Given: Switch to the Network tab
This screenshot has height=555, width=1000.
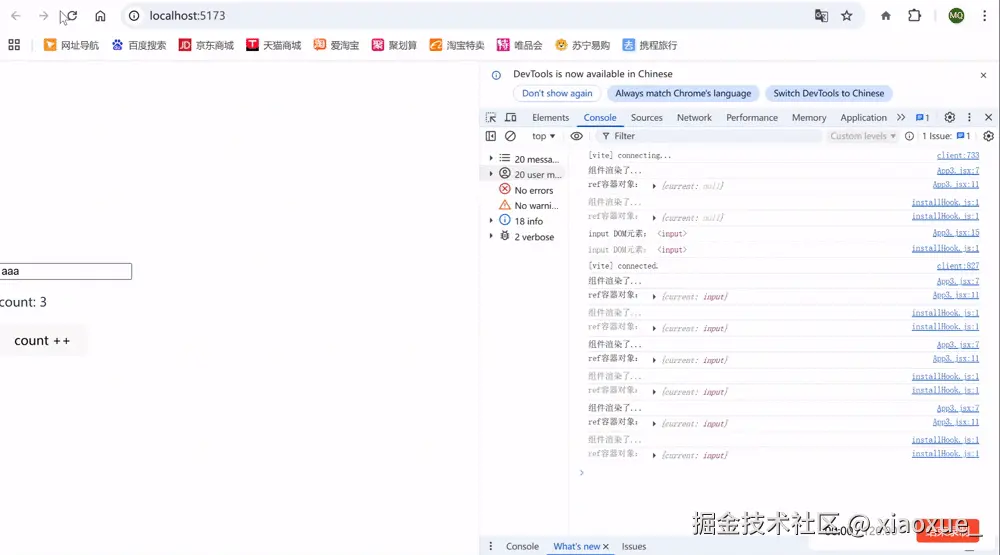Looking at the screenshot, I should tap(694, 117).
